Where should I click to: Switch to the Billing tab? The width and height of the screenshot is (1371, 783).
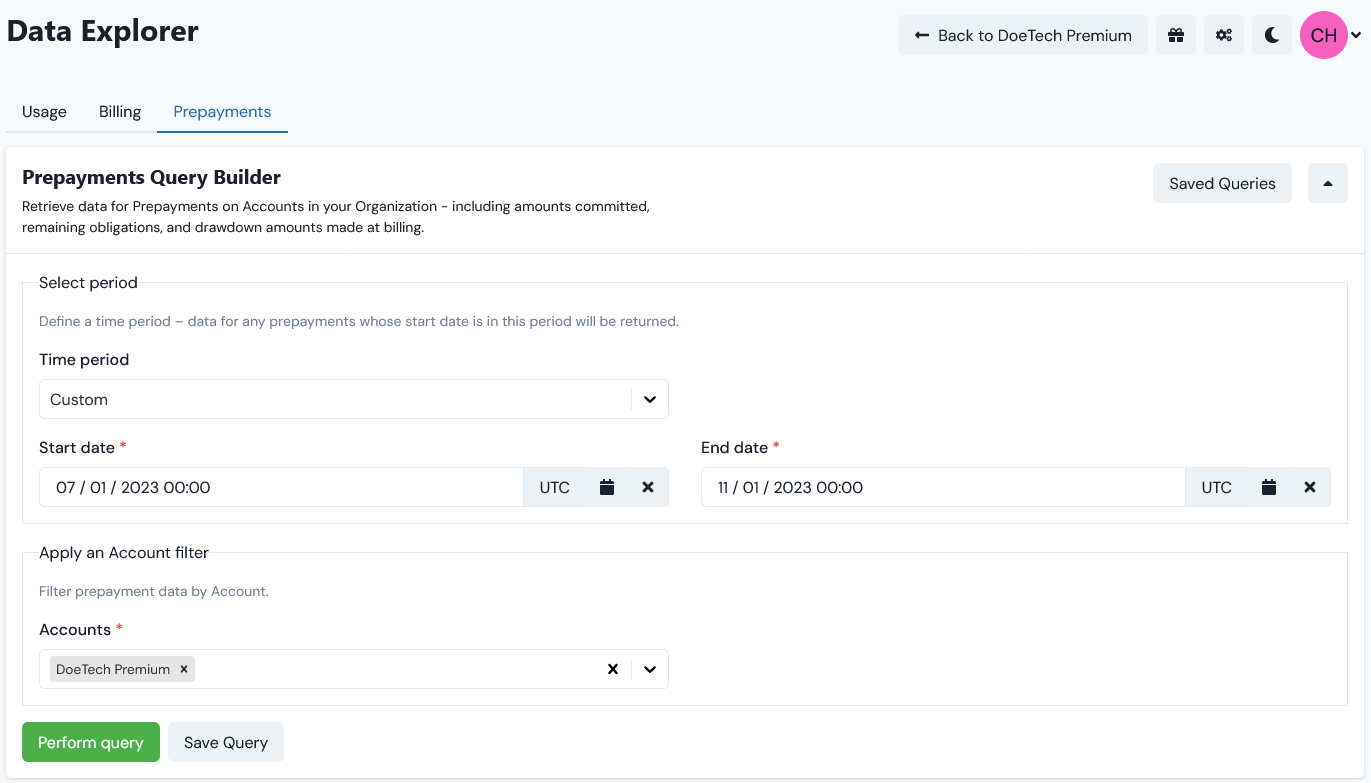[119, 111]
